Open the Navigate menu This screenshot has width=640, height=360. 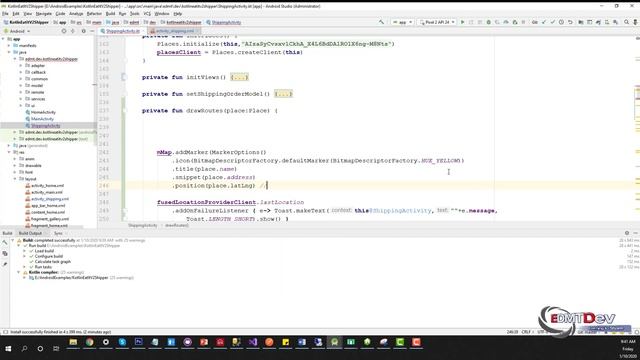(x=44, y=14)
